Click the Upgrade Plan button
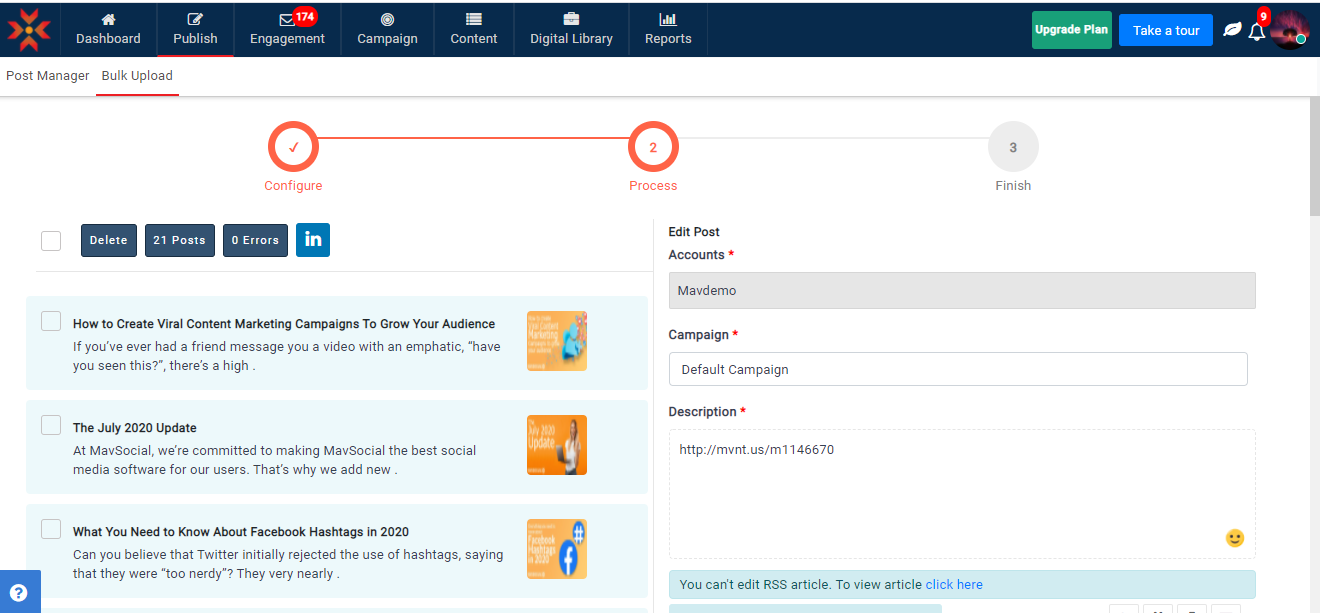The width and height of the screenshot is (1320, 613). (1071, 30)
